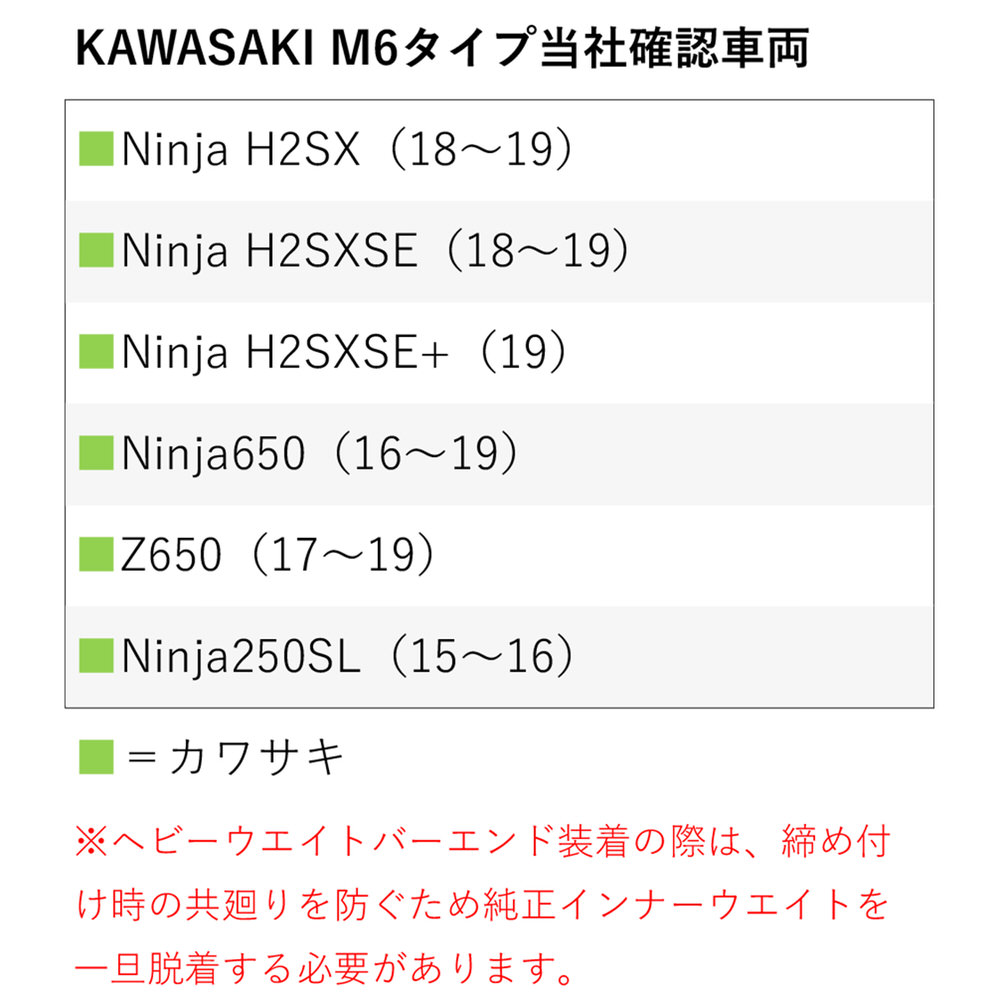Click the year （19） after Ninja H2SXSE+

point(522,353)
